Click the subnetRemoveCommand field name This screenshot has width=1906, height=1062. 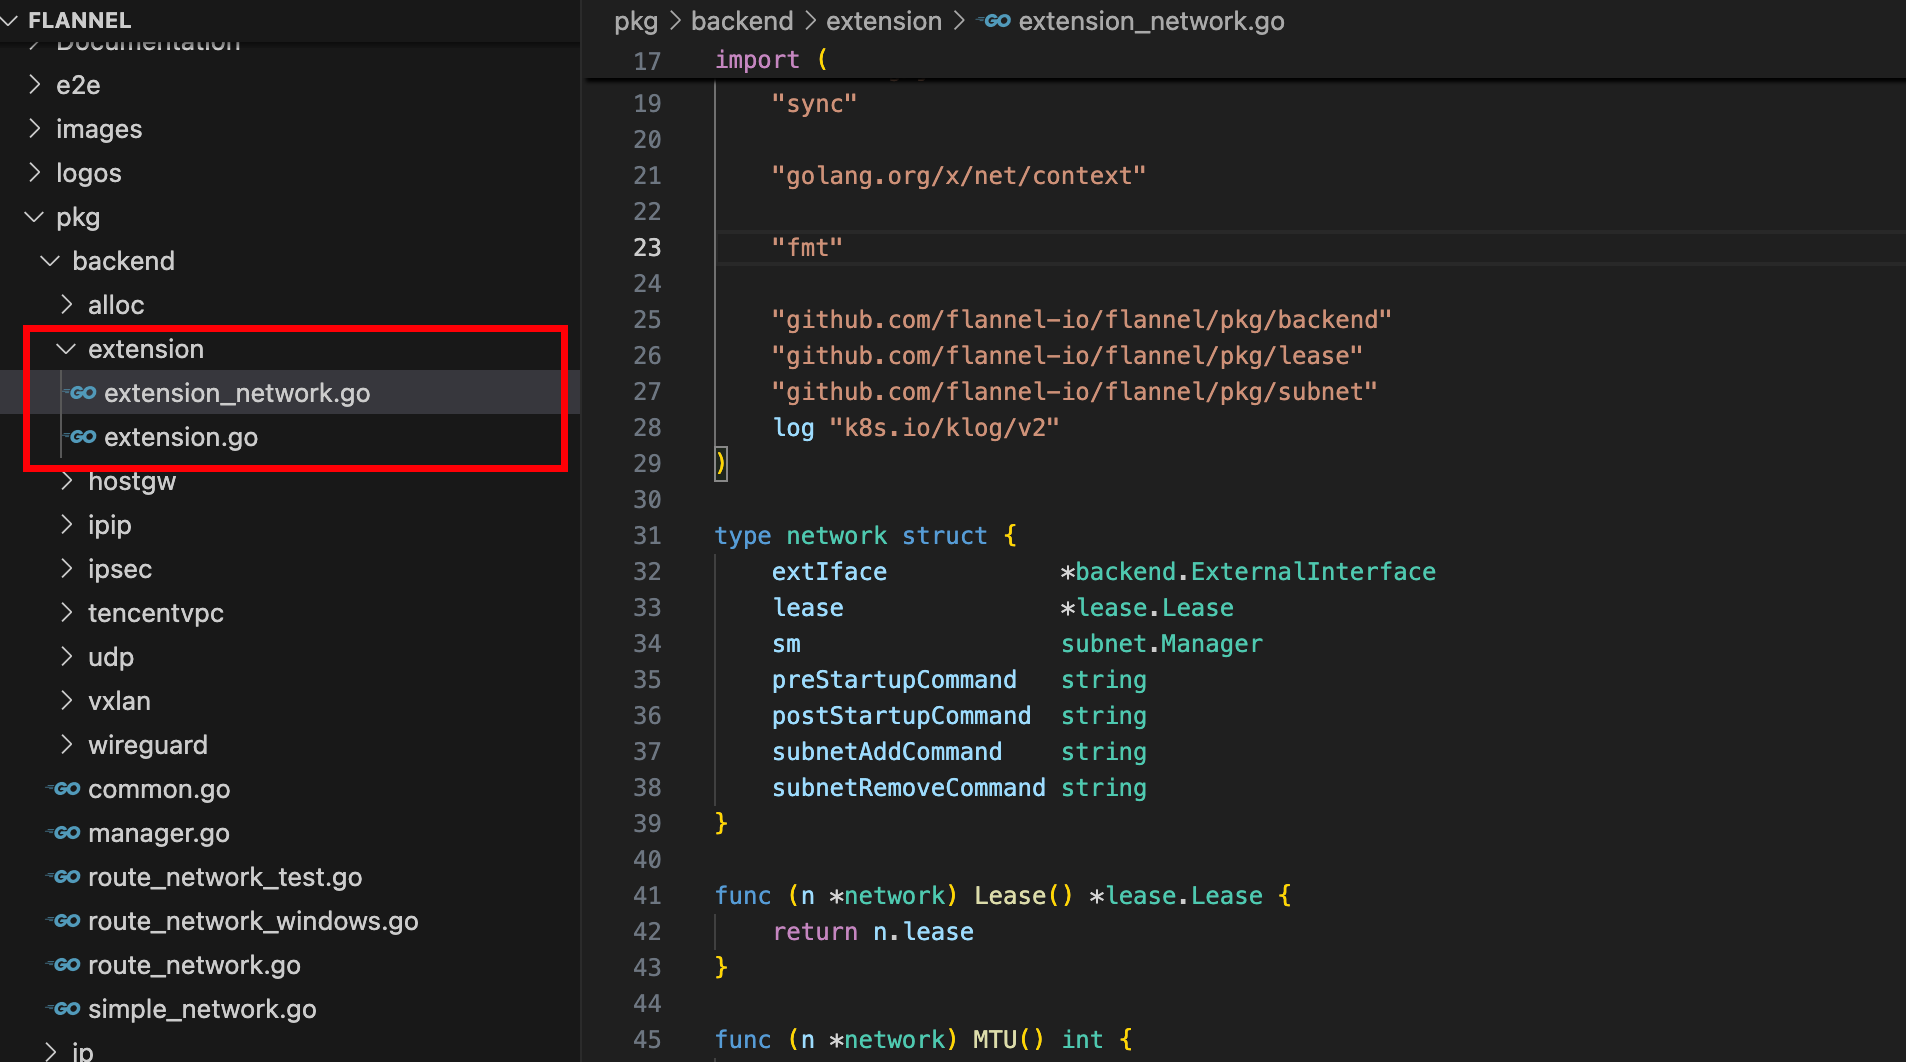pos(909,787)
